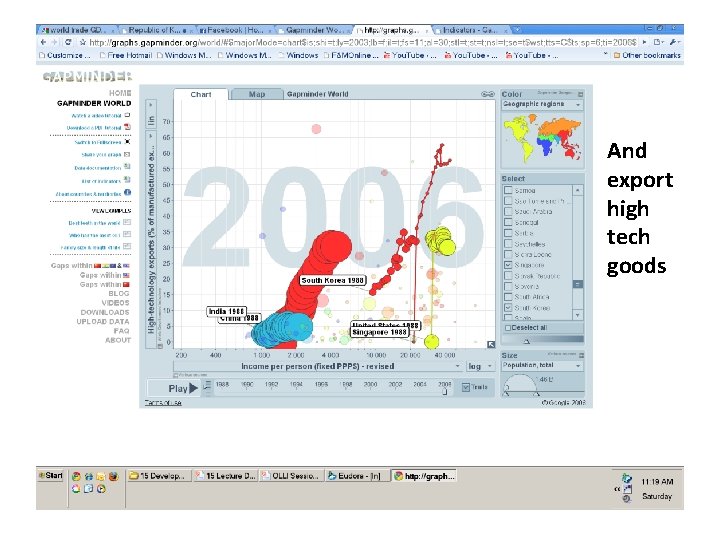The height and width of the screenshot is (540, 720).
Task: Open the DOWNLOADS link
Action: point(105,312)
